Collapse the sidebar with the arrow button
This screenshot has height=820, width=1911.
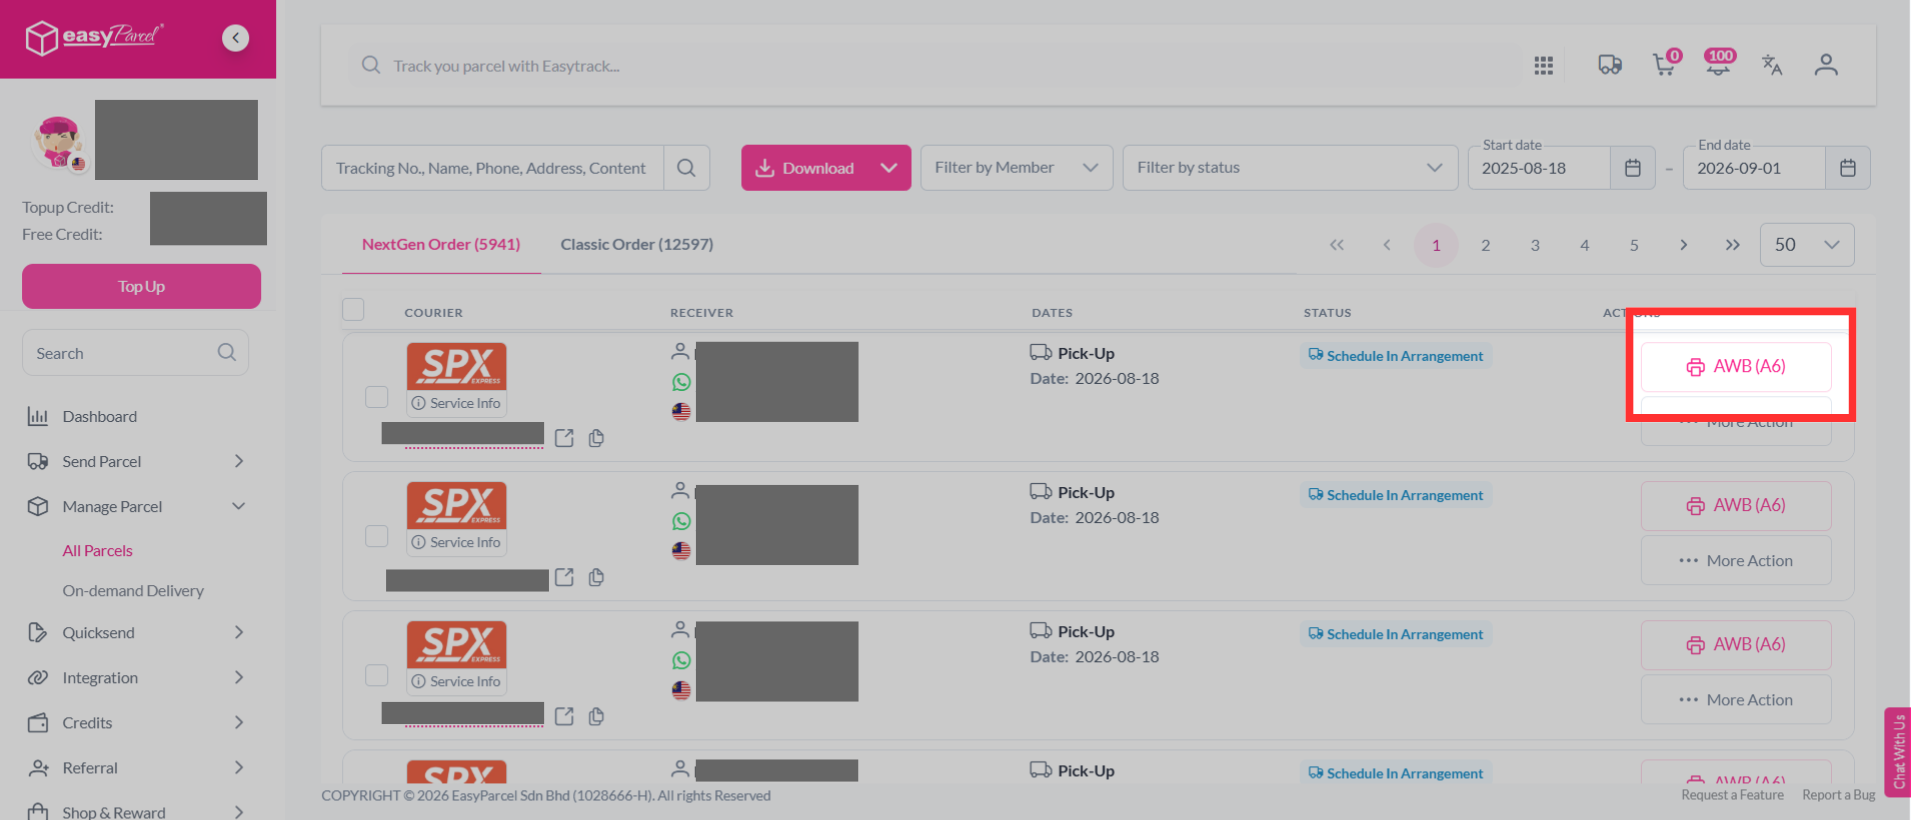point(235,38)
